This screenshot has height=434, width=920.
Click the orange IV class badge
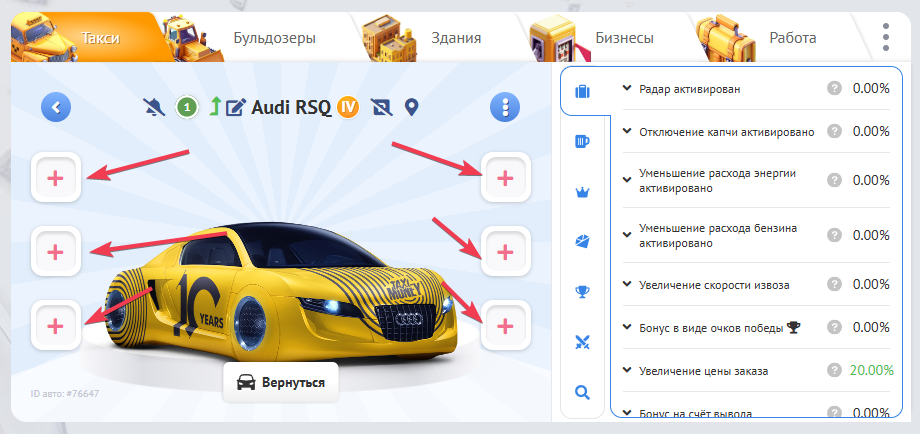pyautogui.click(x=347, y=106)
